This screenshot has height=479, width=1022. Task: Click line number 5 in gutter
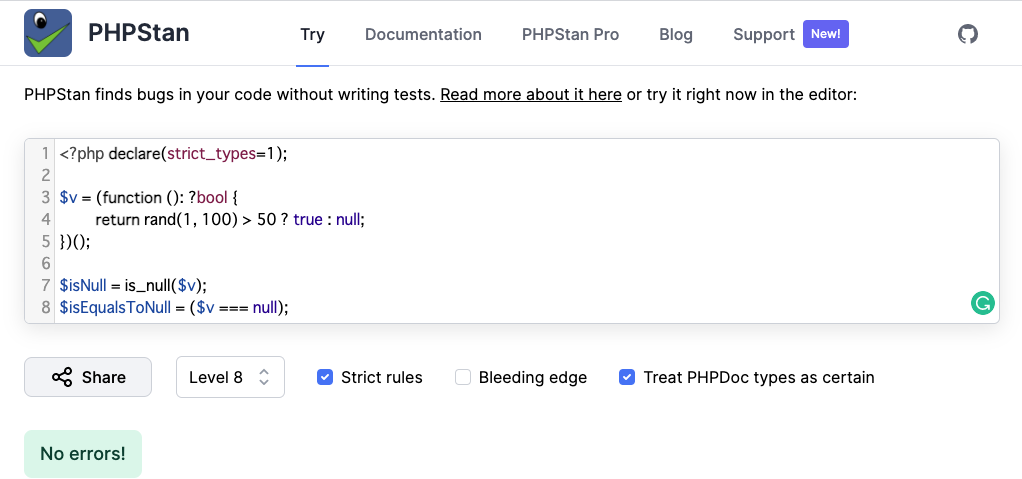click(x=45, y=242)
